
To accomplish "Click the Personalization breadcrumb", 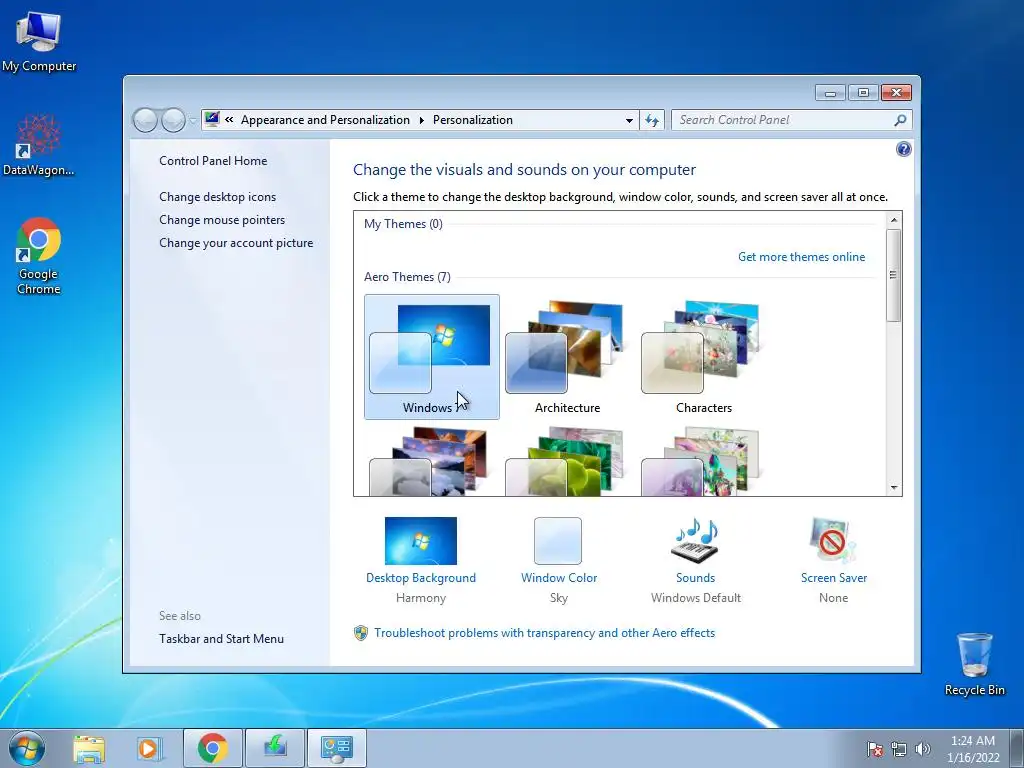I will pos(473,120).
